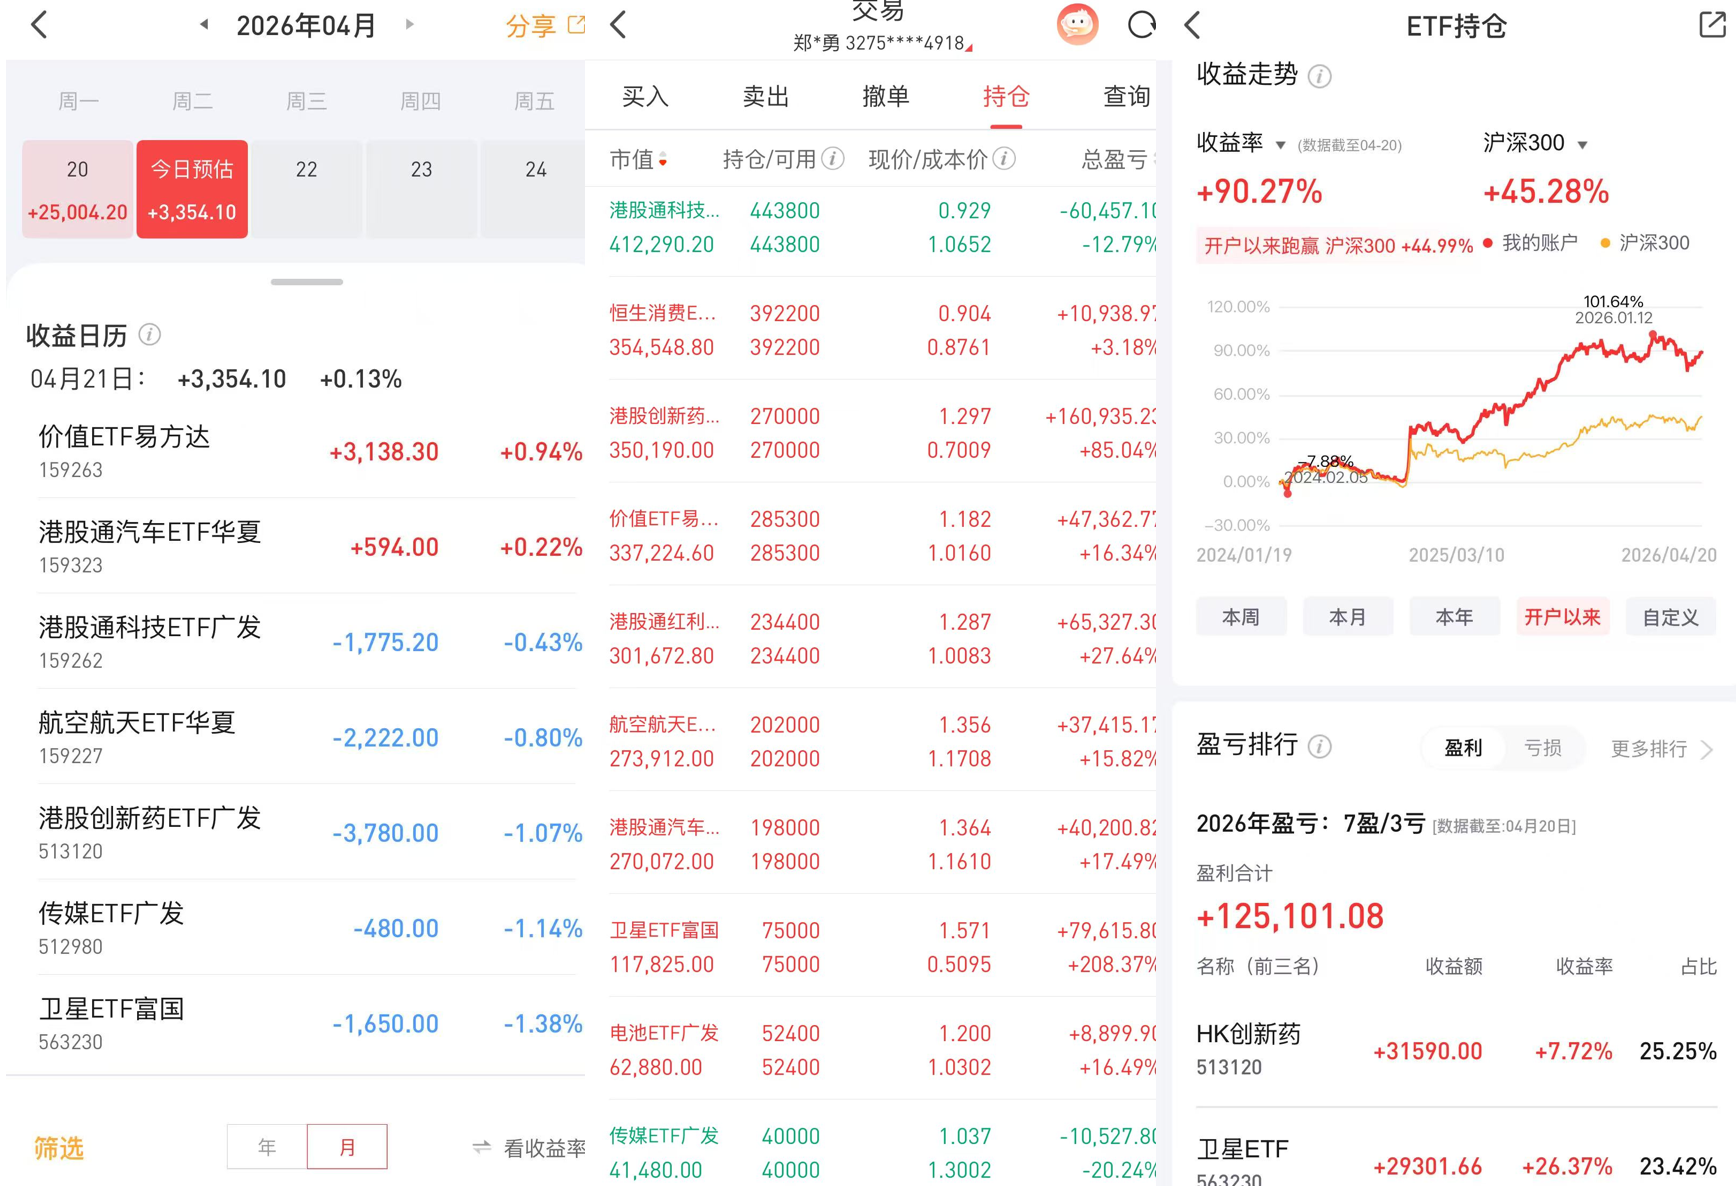
Task: Go to next month arrow
Action: 409,24
